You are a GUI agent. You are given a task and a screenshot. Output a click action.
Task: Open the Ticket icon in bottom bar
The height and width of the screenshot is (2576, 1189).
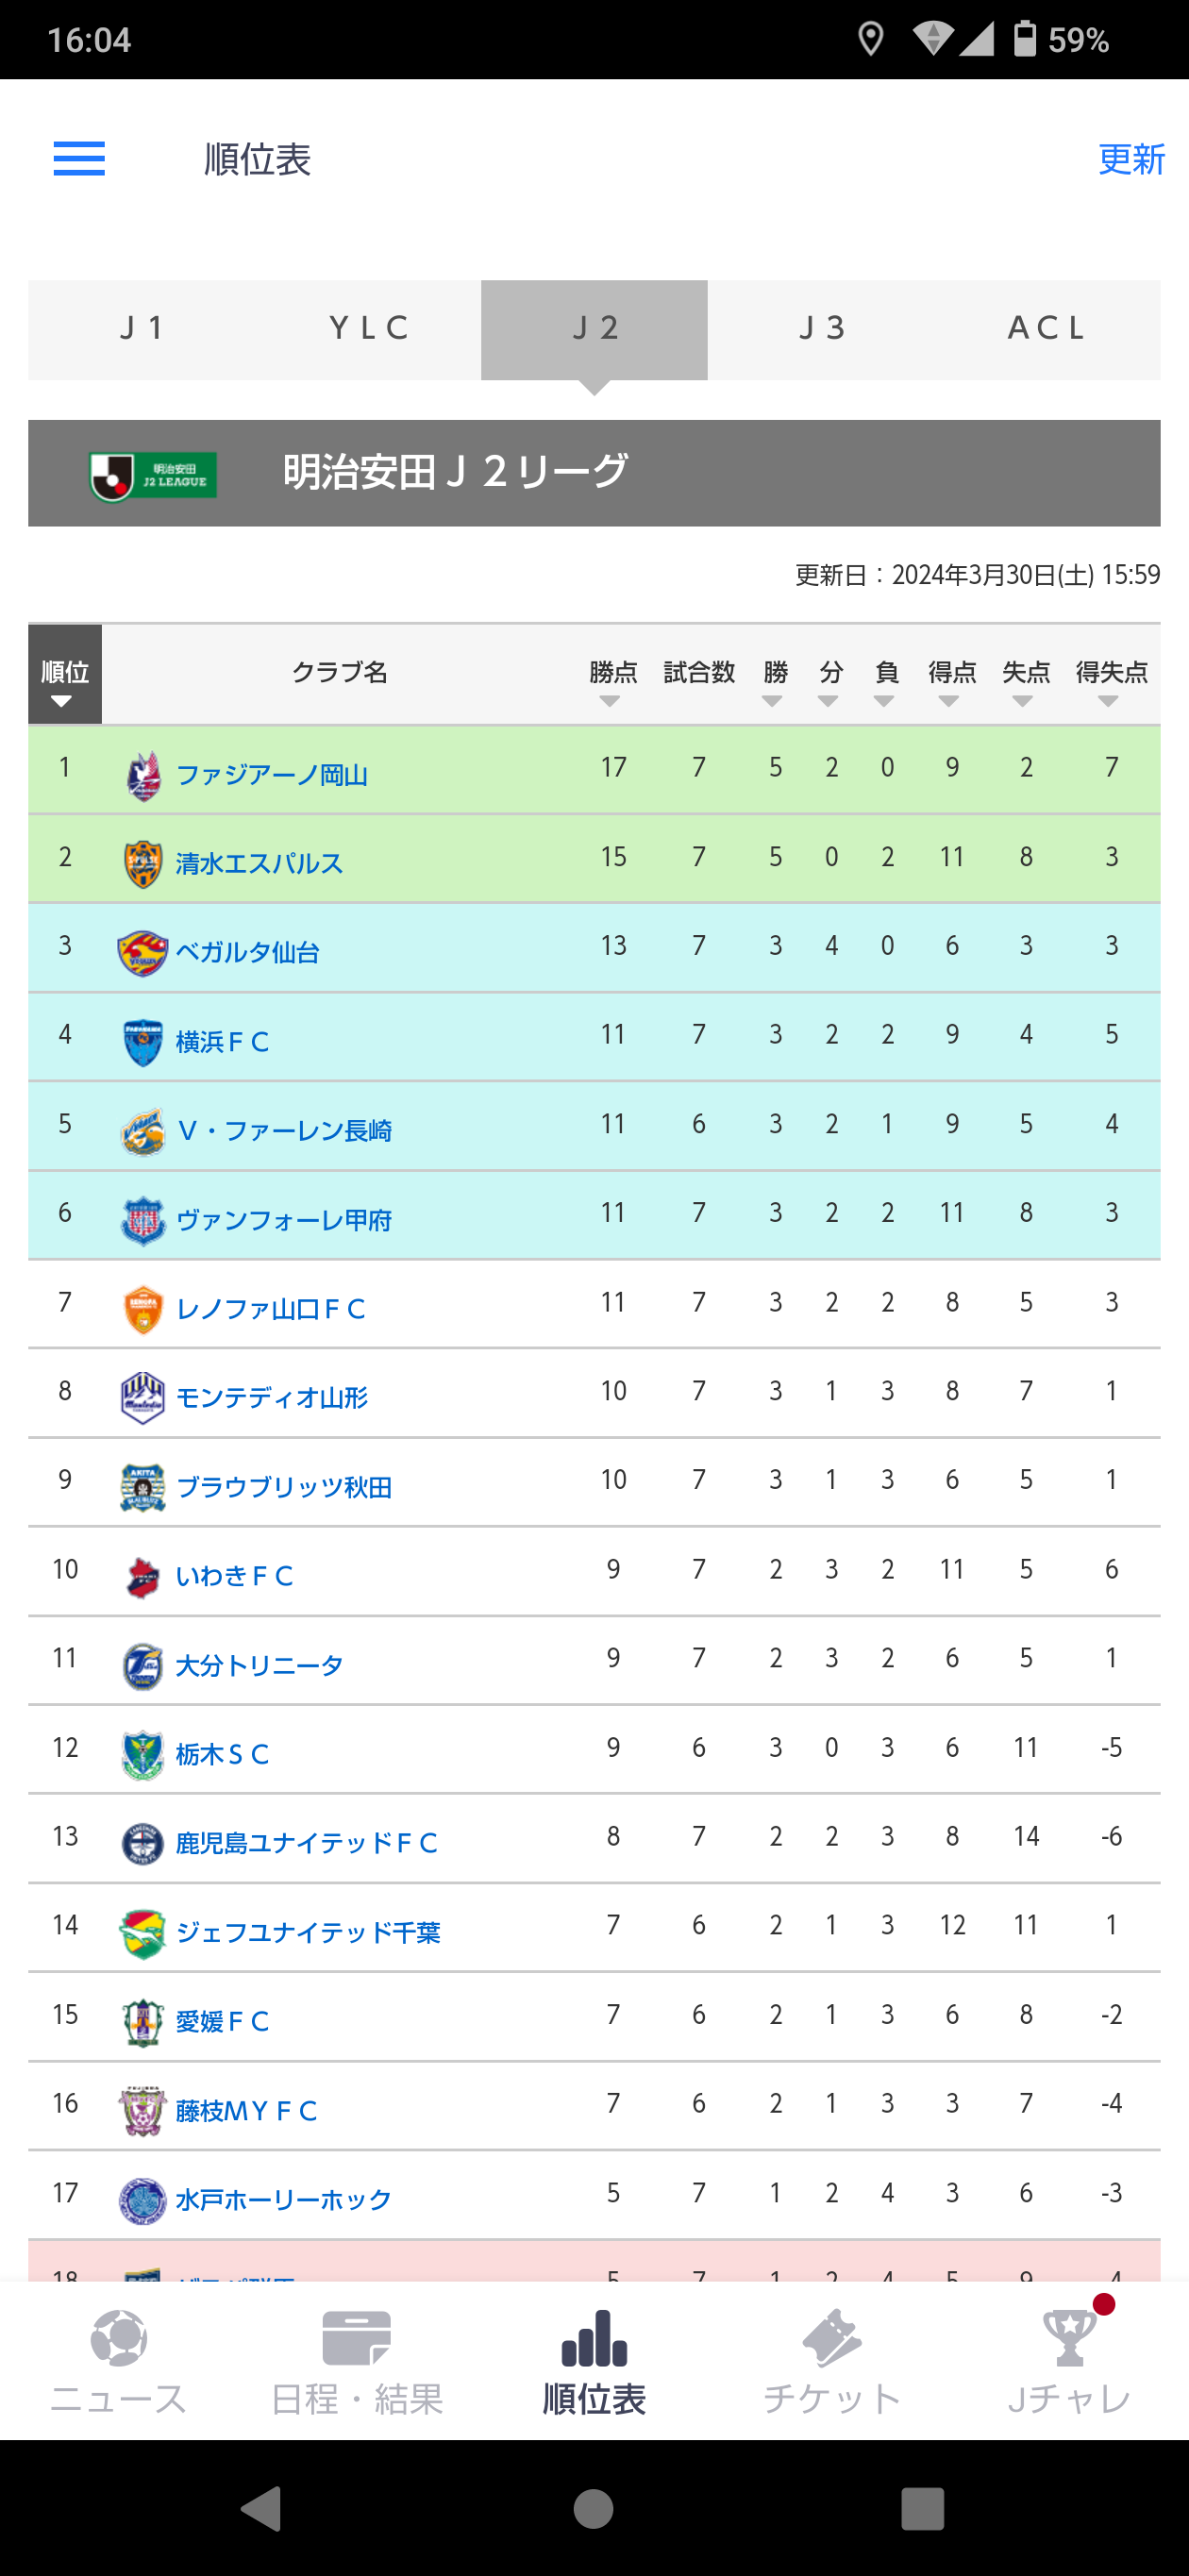pyautogui.click(x=832, y=2338)
